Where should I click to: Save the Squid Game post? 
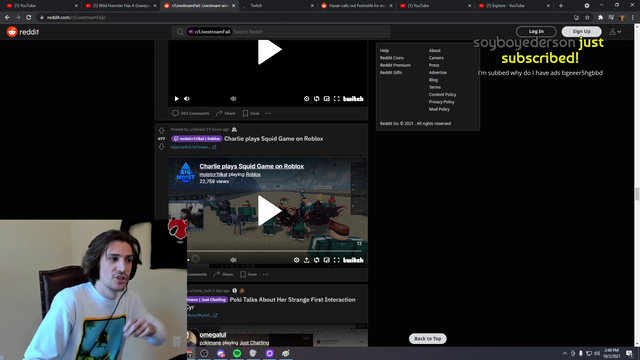pyautogui.click(x=249, y=274)
